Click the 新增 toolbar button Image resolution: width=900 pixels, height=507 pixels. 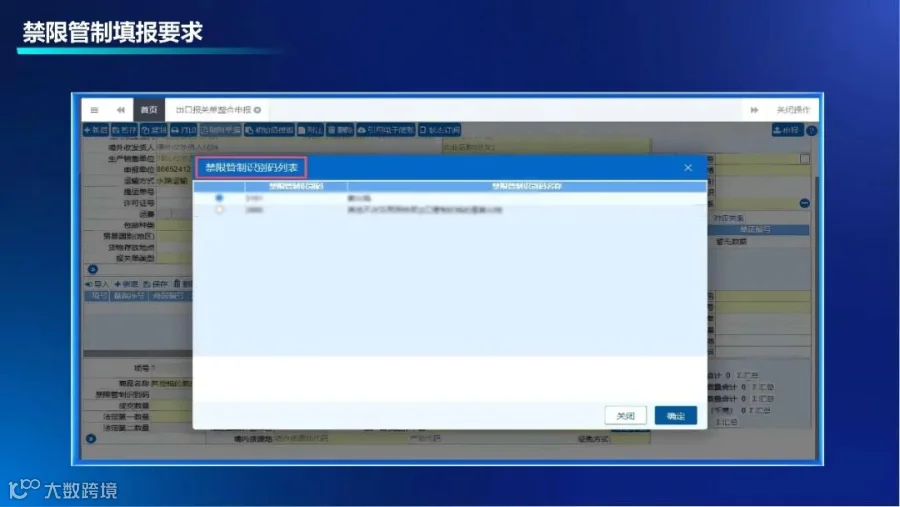point(96,130)
